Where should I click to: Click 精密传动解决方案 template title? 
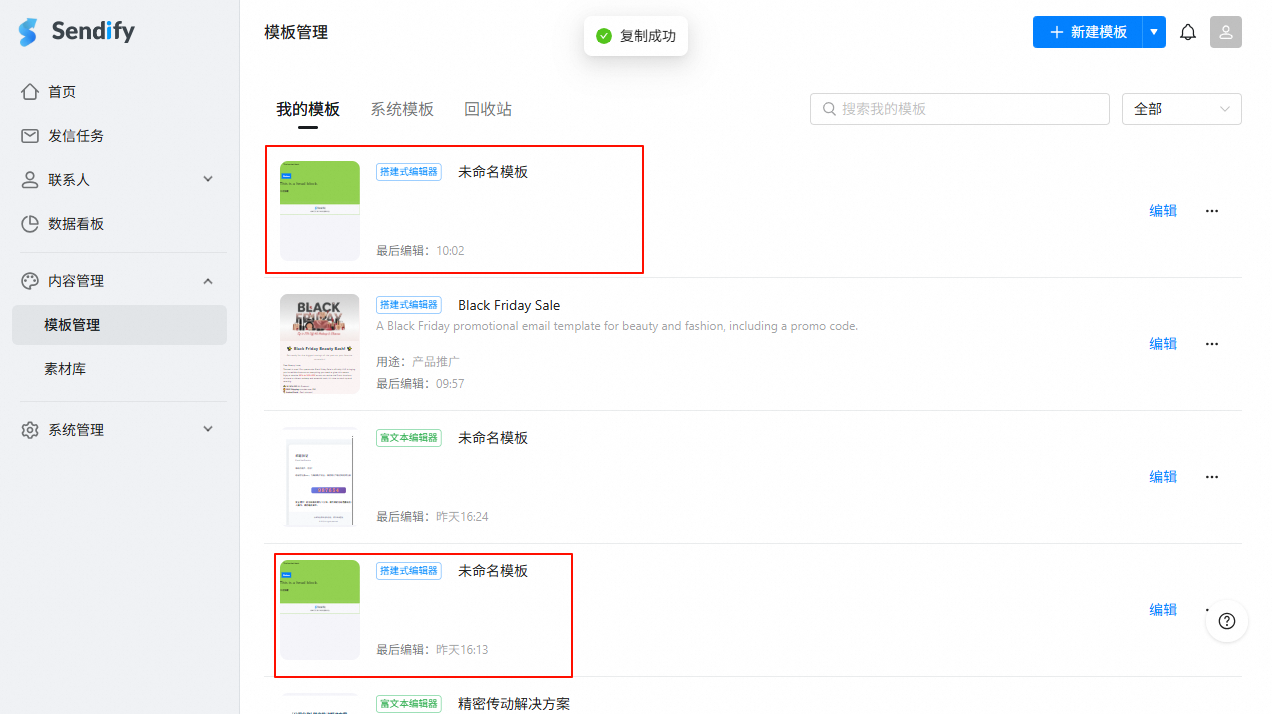pos(514,704)
